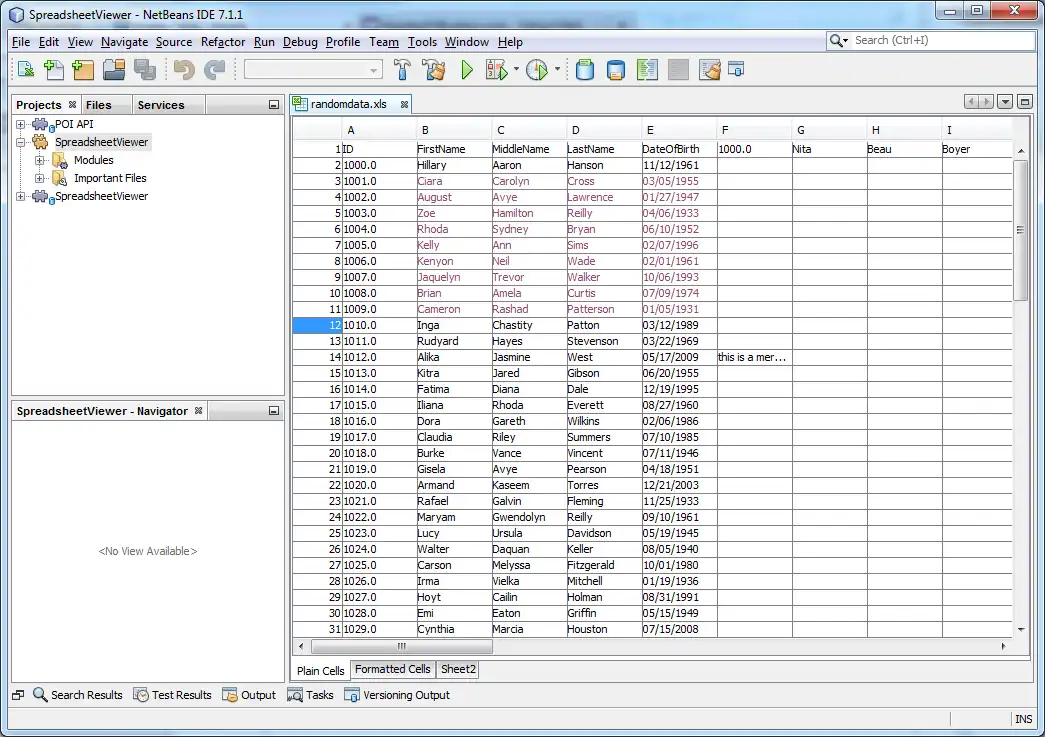Expand the POI API project node

(21, 124)
